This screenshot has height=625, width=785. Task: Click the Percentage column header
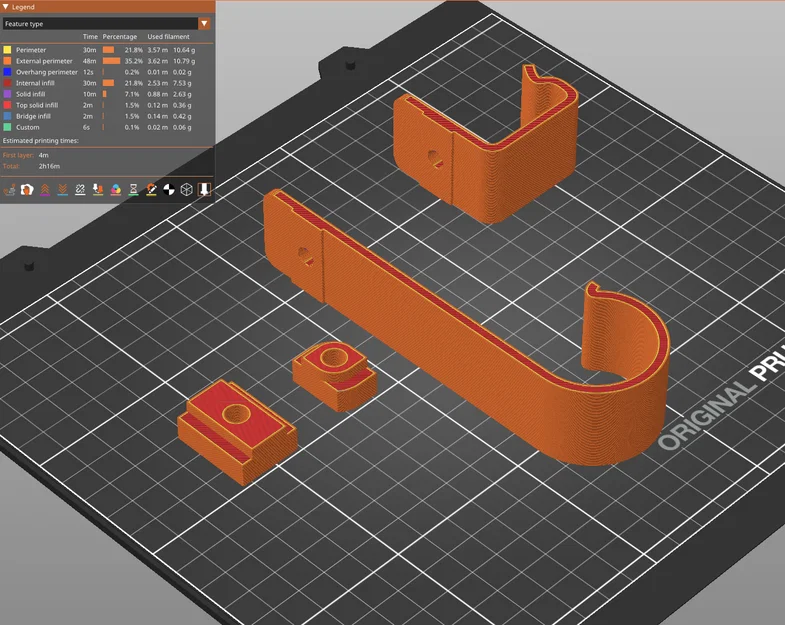click(120, 37)
